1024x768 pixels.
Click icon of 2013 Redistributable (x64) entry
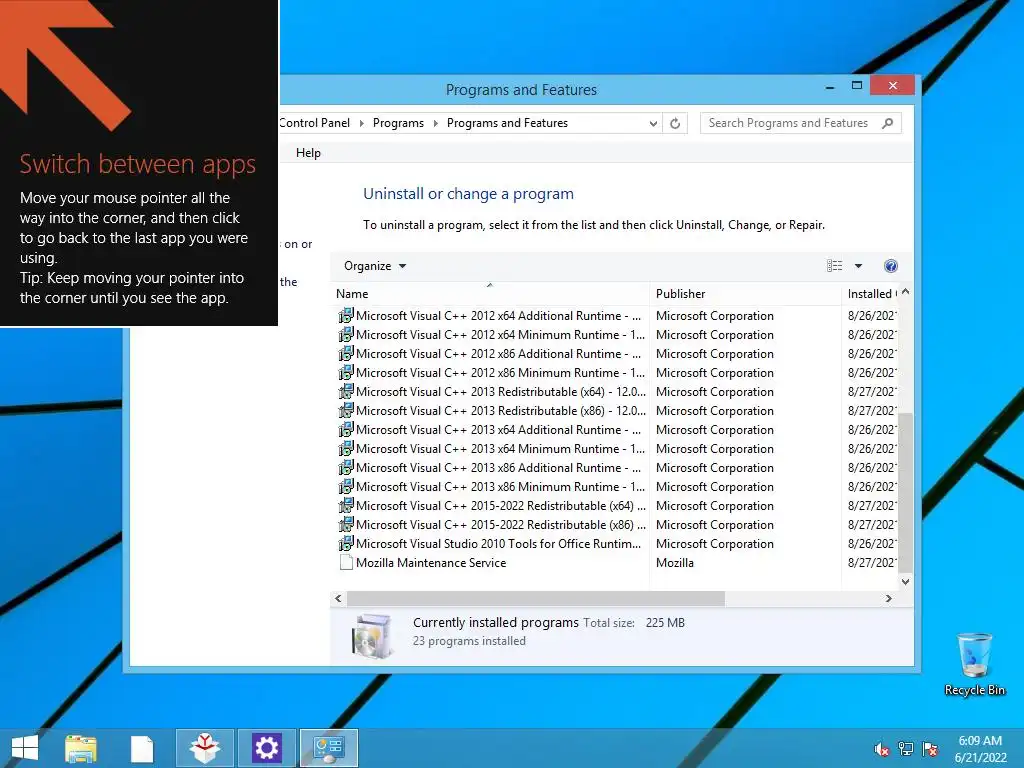346,391
